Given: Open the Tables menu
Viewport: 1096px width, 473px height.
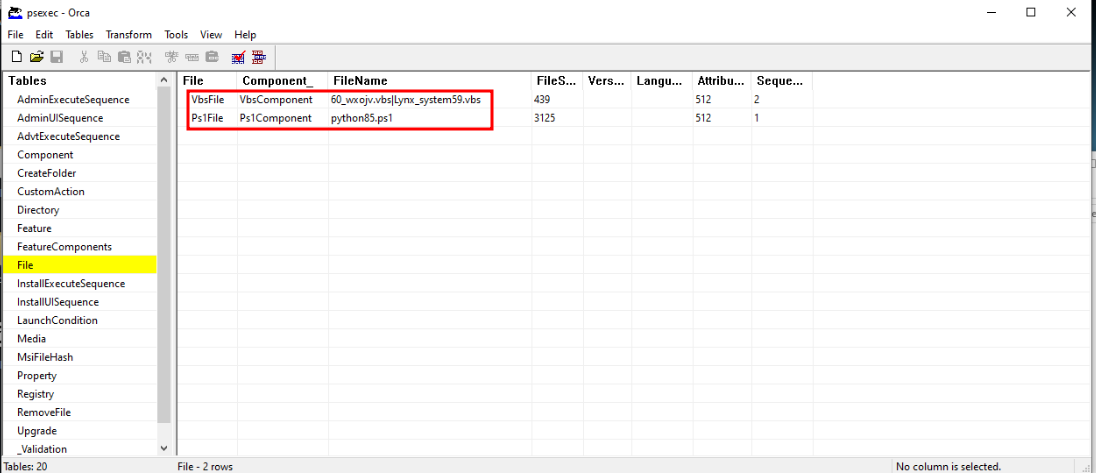Looking at the screenshot, I should (79, 34).
